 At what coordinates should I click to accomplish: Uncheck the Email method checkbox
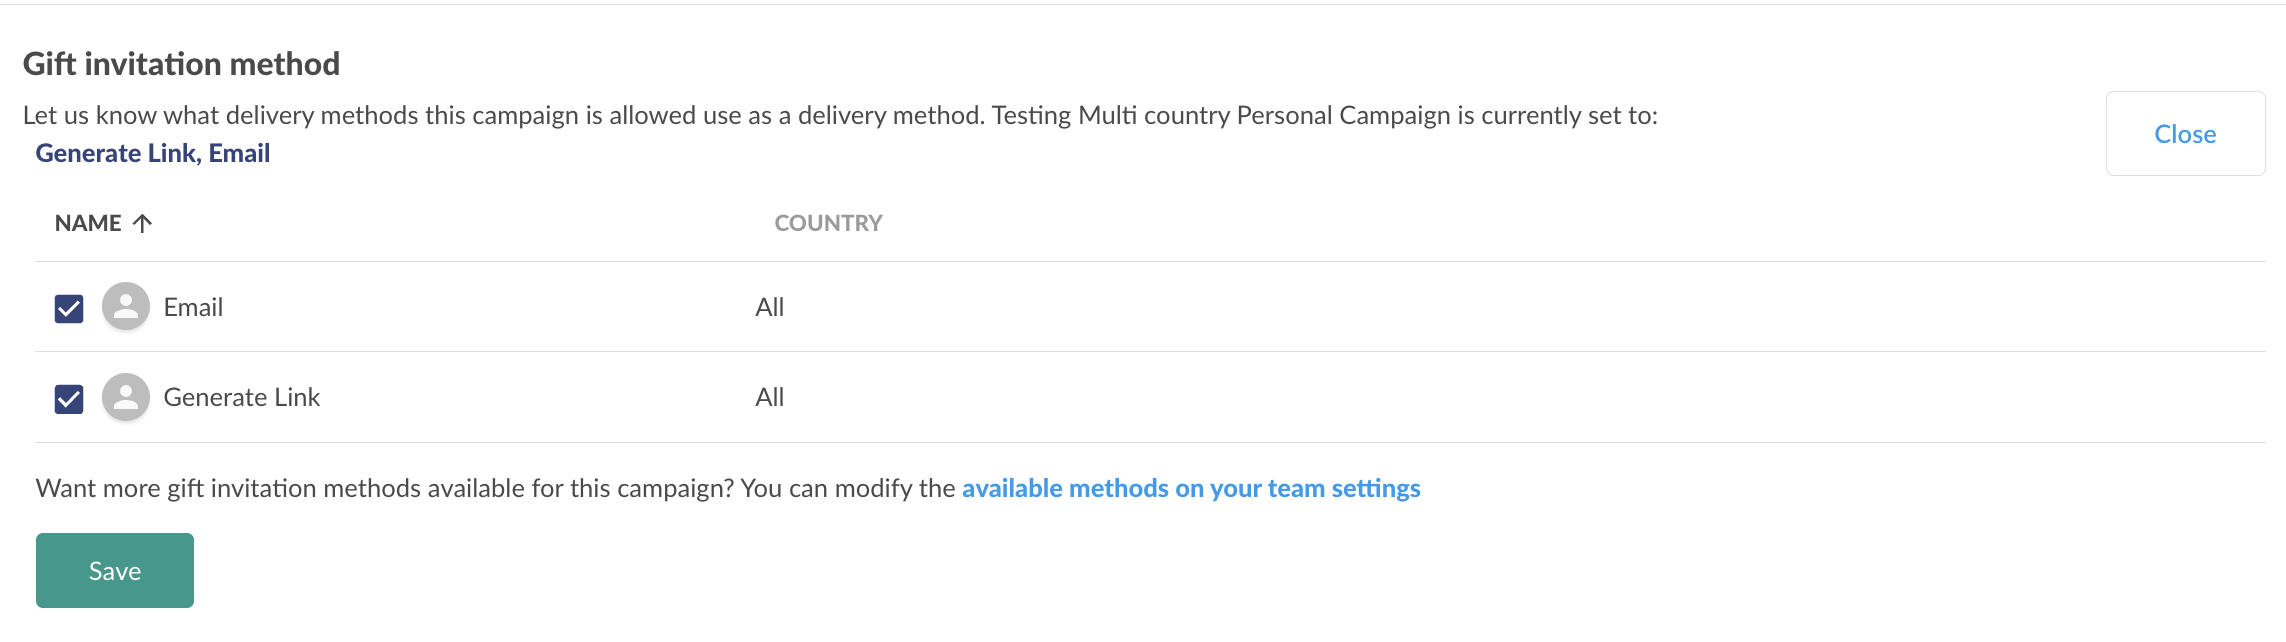coord(69,309)
